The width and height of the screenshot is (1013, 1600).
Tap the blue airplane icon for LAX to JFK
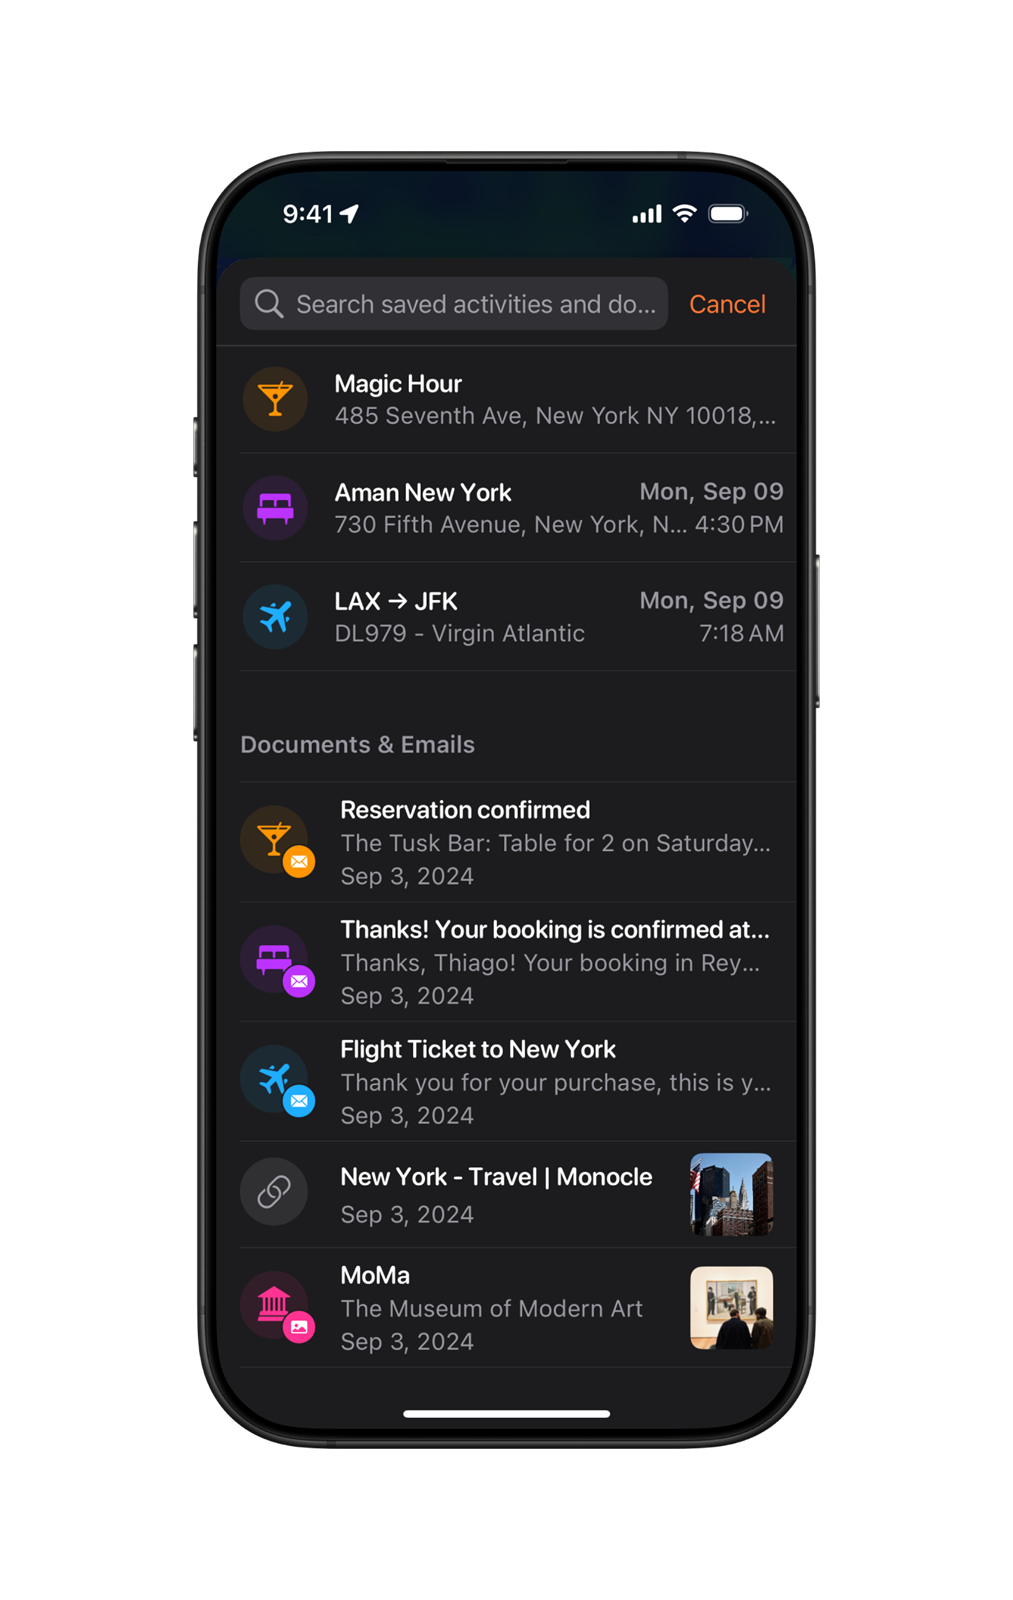point(275,617)
